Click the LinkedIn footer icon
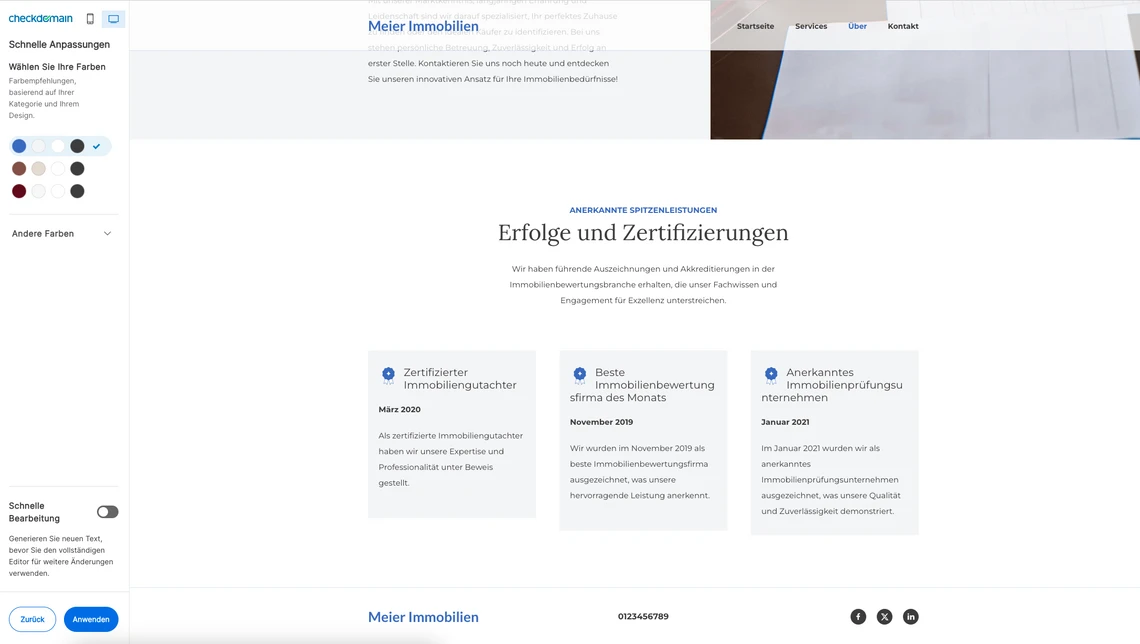 coord(911,616)
